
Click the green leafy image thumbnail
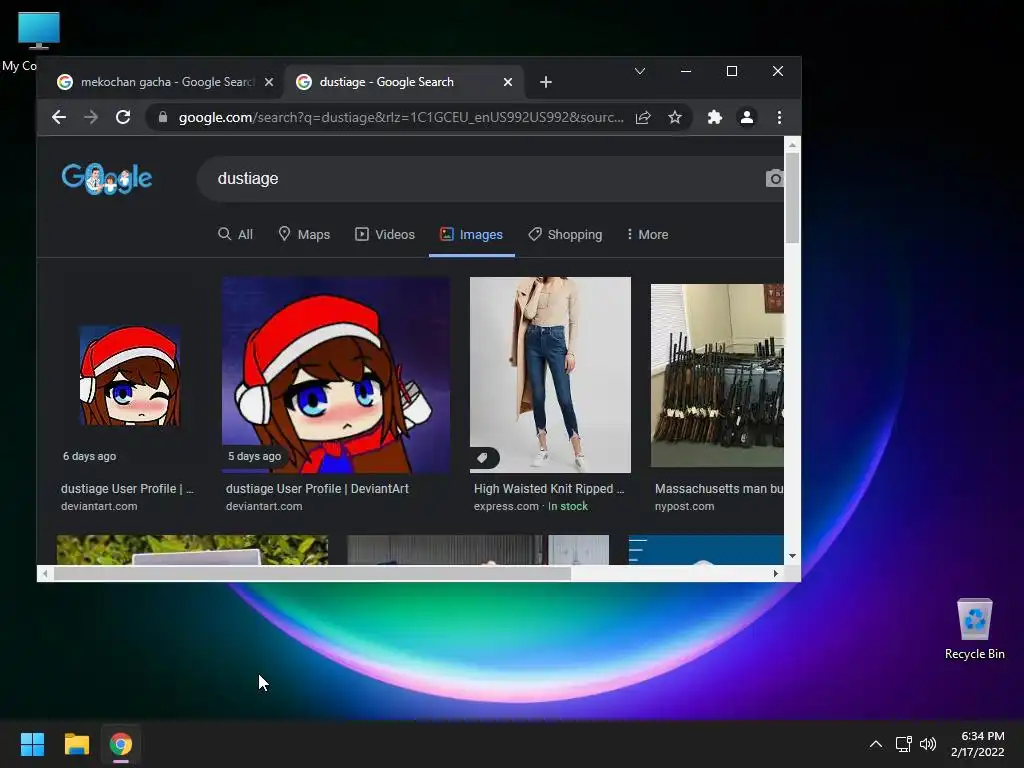click(193, 550)
